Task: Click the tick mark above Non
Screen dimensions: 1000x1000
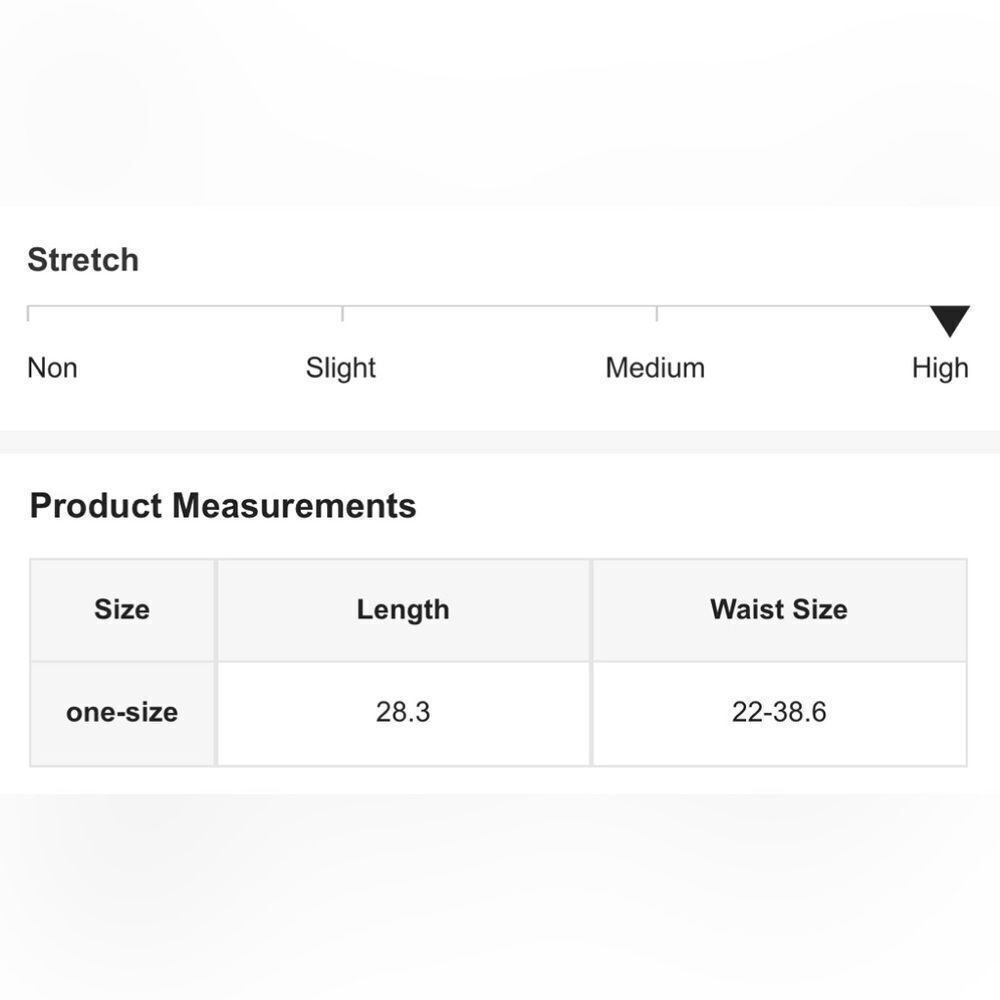Action: pyautogui.click(x=28, y=313)
